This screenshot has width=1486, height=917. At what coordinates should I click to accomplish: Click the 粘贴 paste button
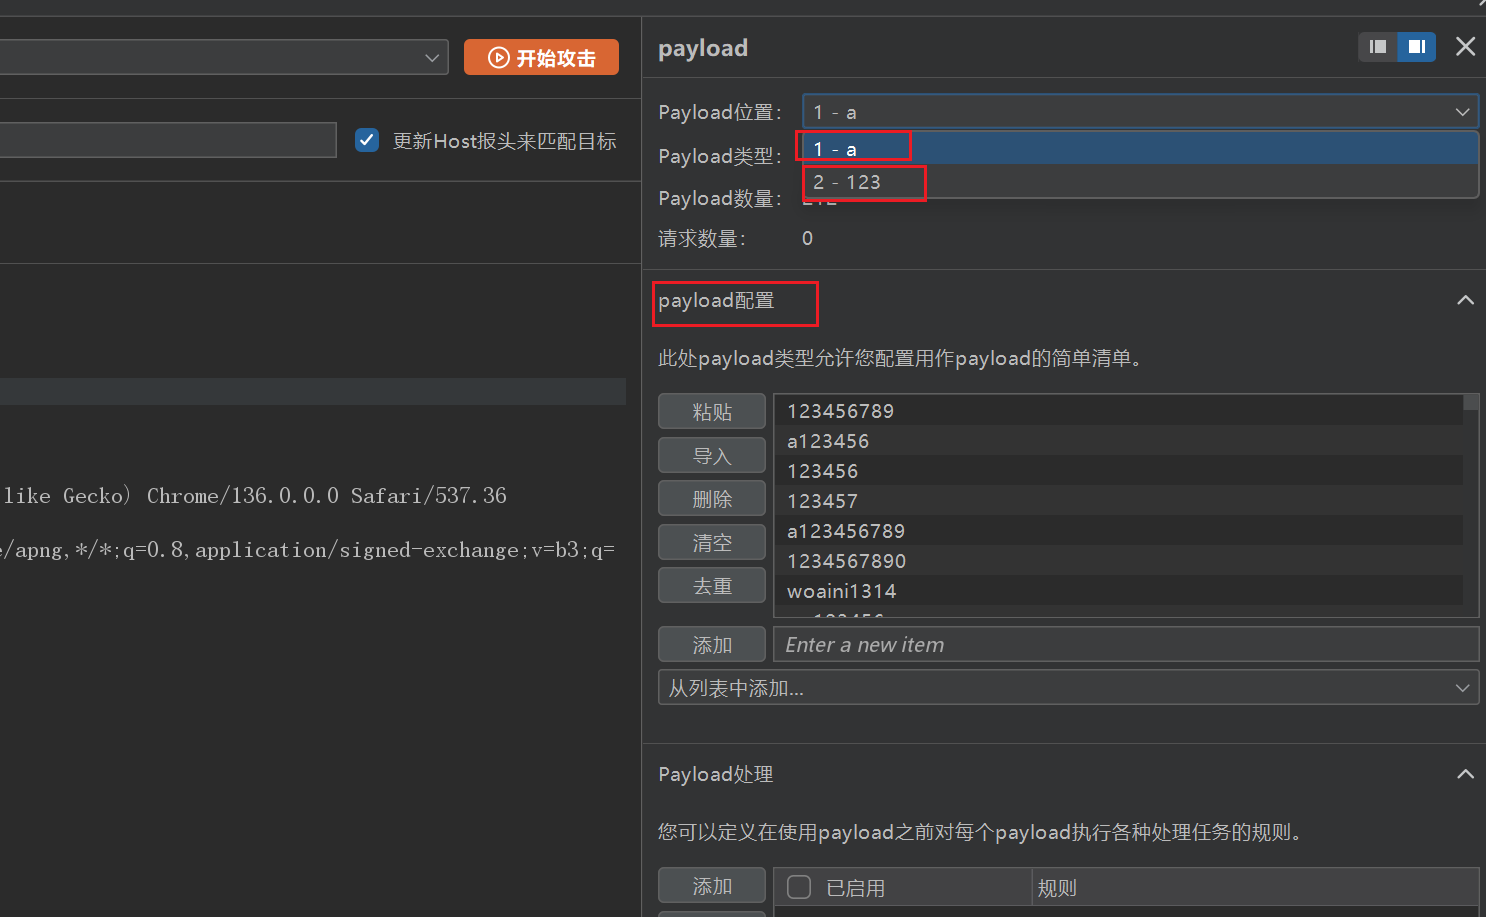(x=712, y=412)
